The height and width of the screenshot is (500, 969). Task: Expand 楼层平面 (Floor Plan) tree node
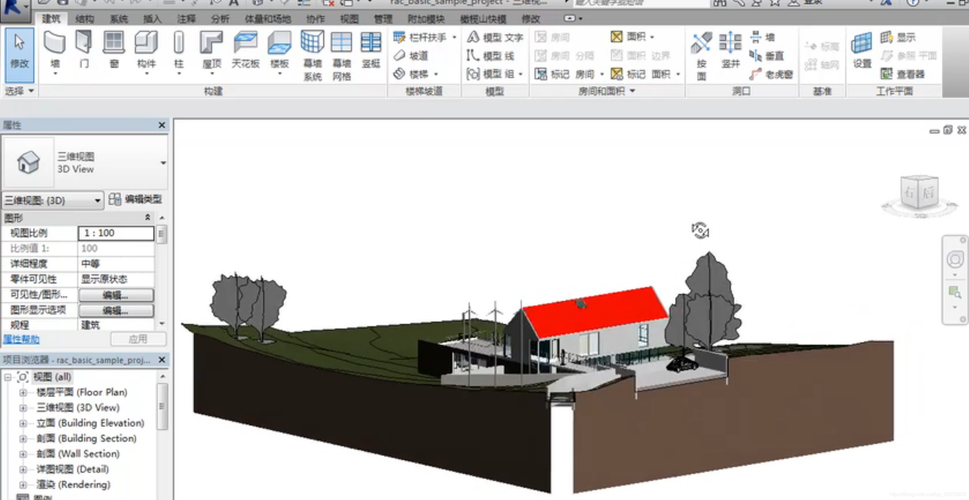click(x=23, y=393)
